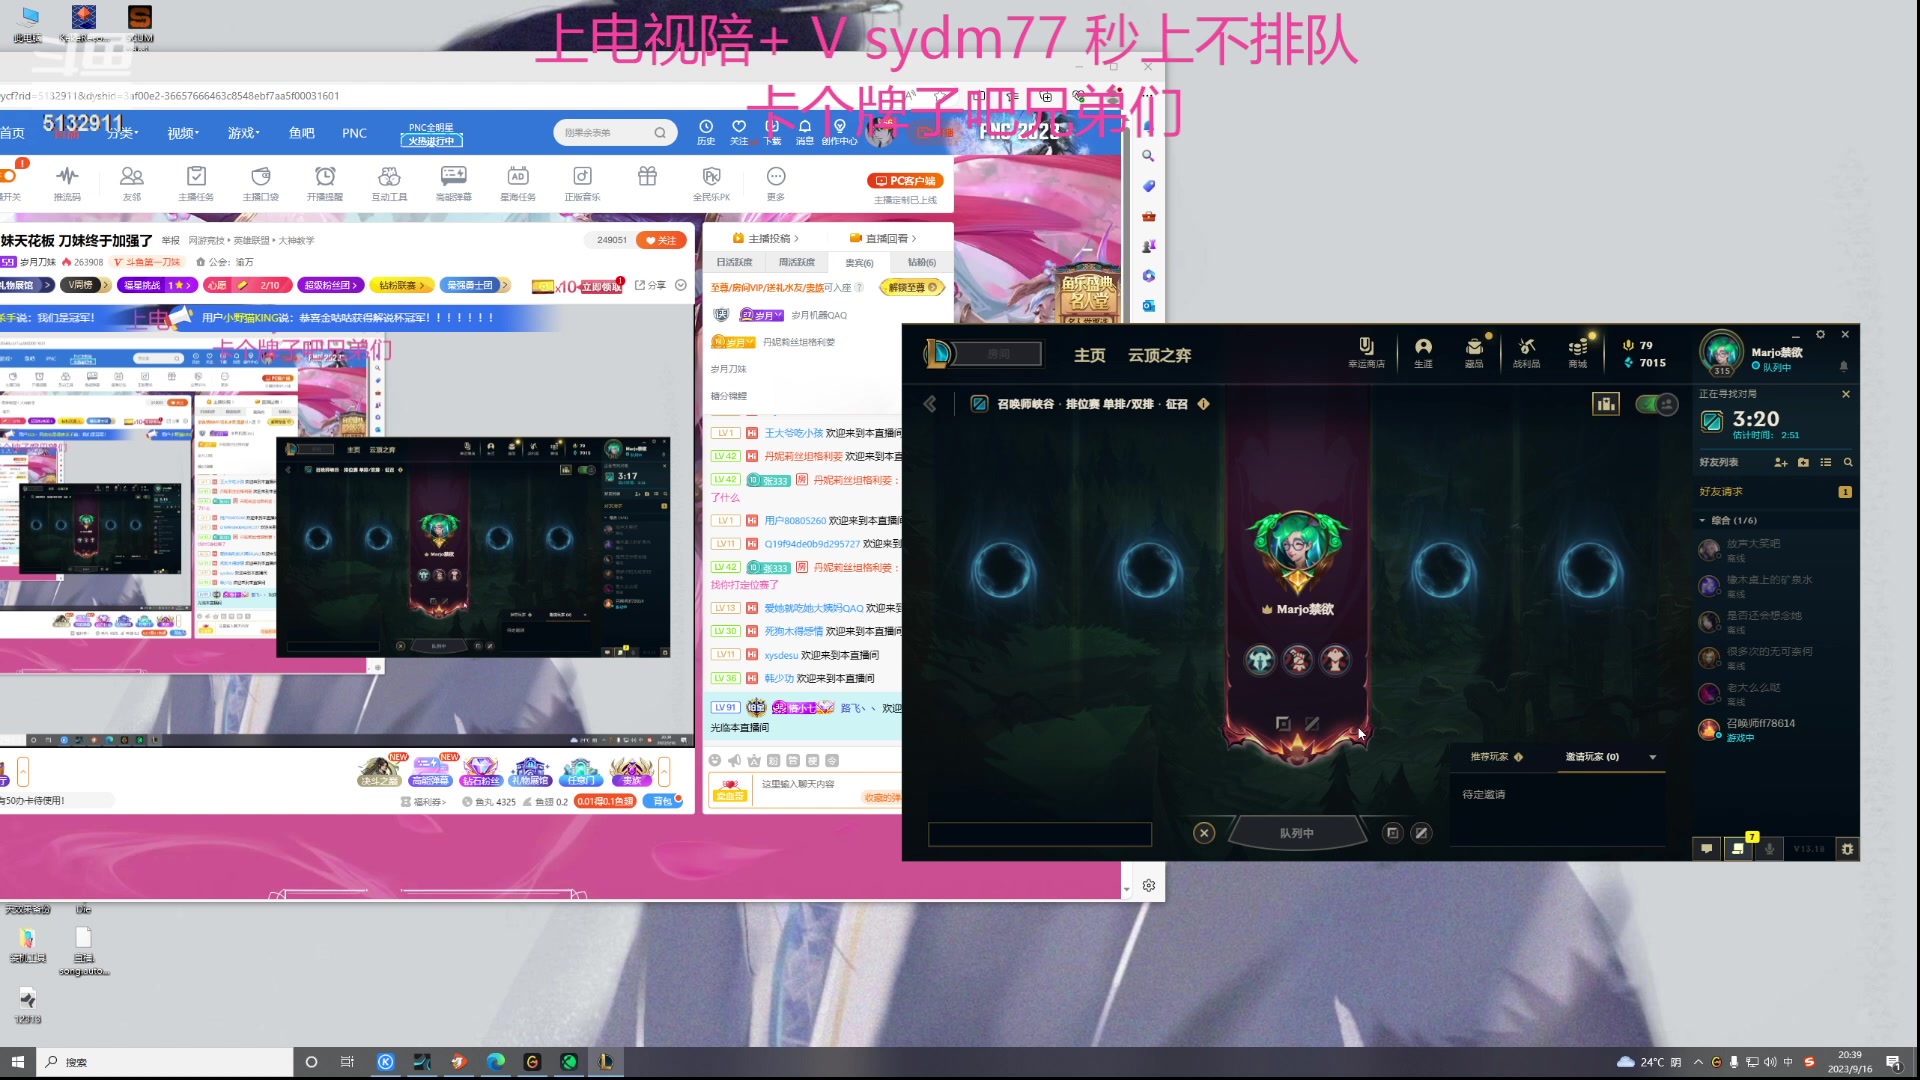Viewport: 1920px width, 1080px height.
Task: Select the 生涯 profile icon in LoL client
Action: pos(1423,353)
